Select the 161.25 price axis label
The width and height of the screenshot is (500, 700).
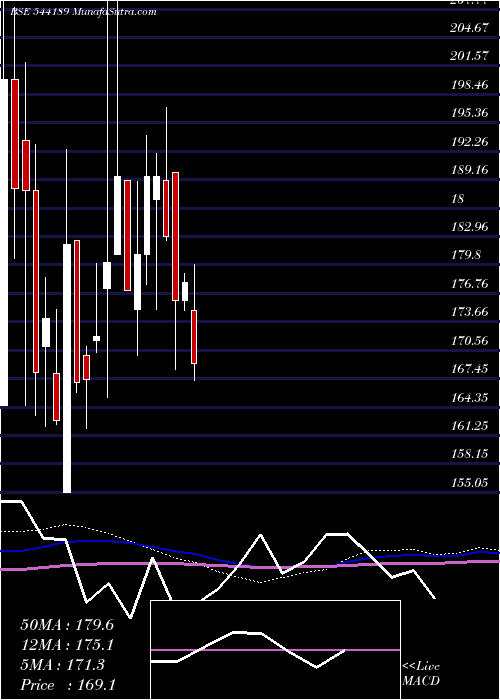pos(468,426)
